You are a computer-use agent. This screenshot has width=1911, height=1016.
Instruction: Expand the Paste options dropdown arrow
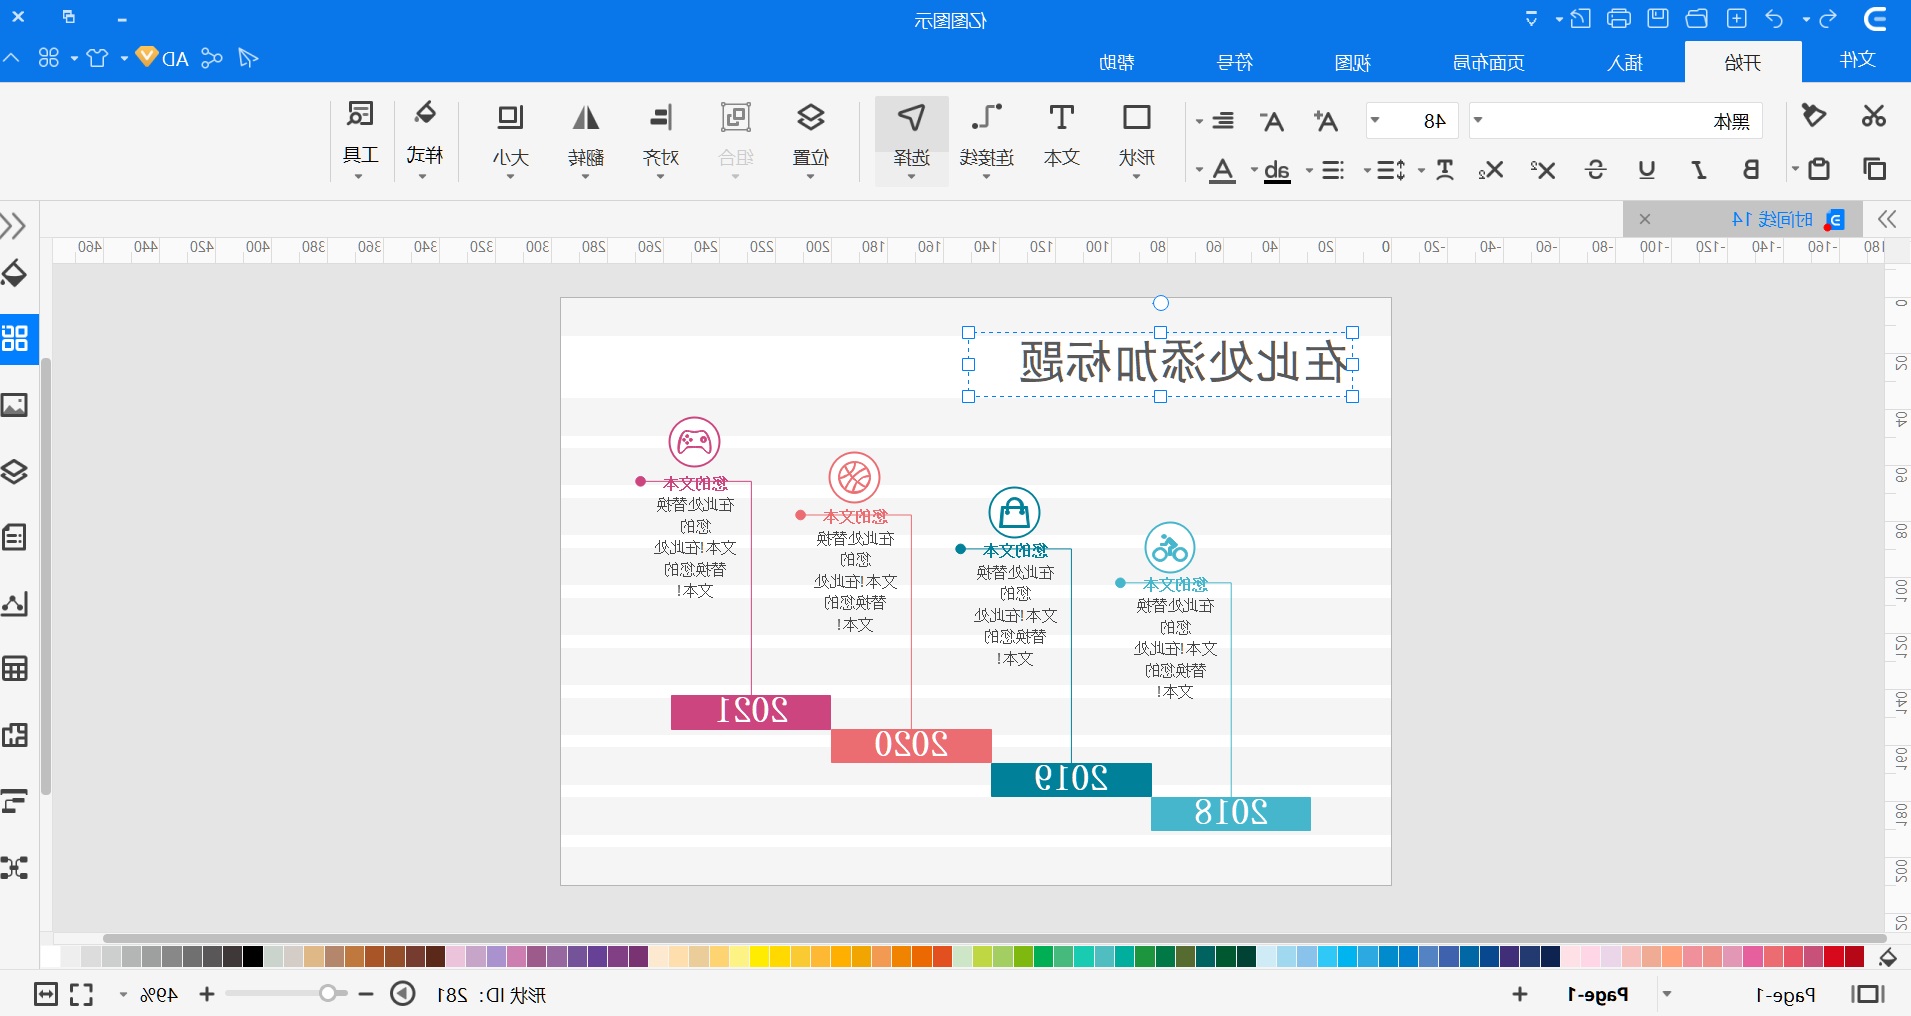coord(1795,169)
